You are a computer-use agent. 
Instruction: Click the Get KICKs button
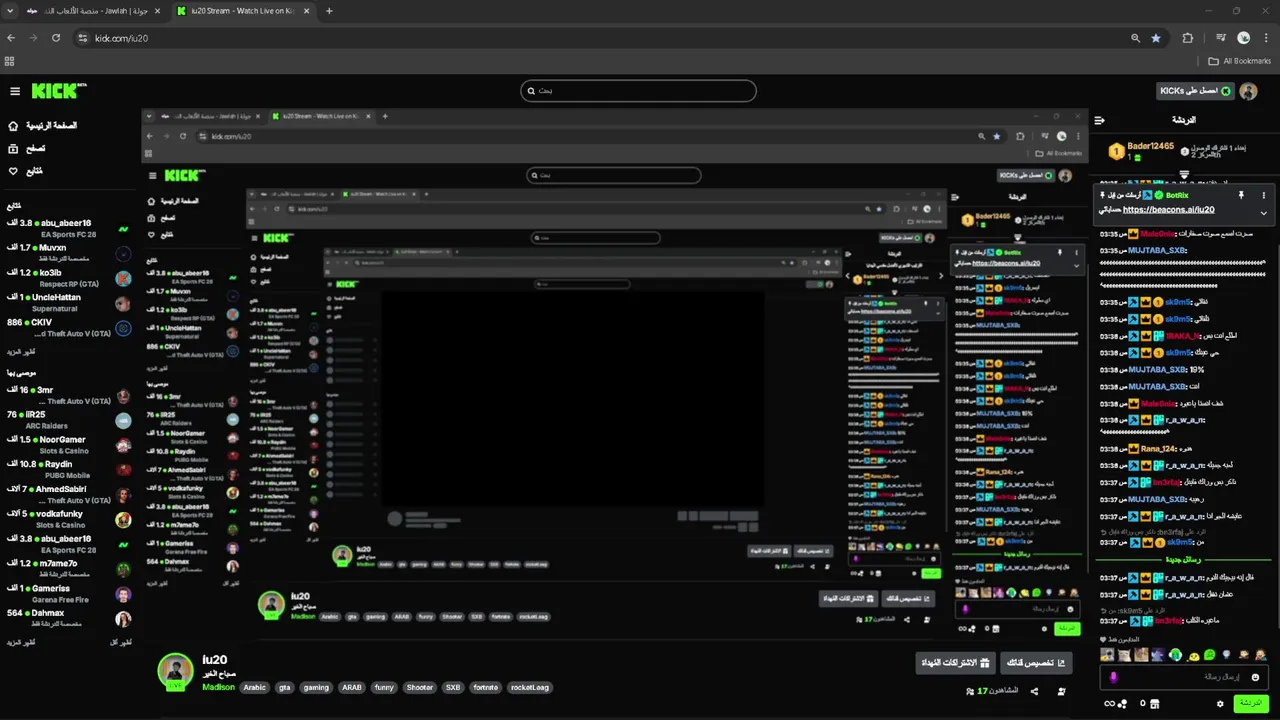tap(1195, 91)
